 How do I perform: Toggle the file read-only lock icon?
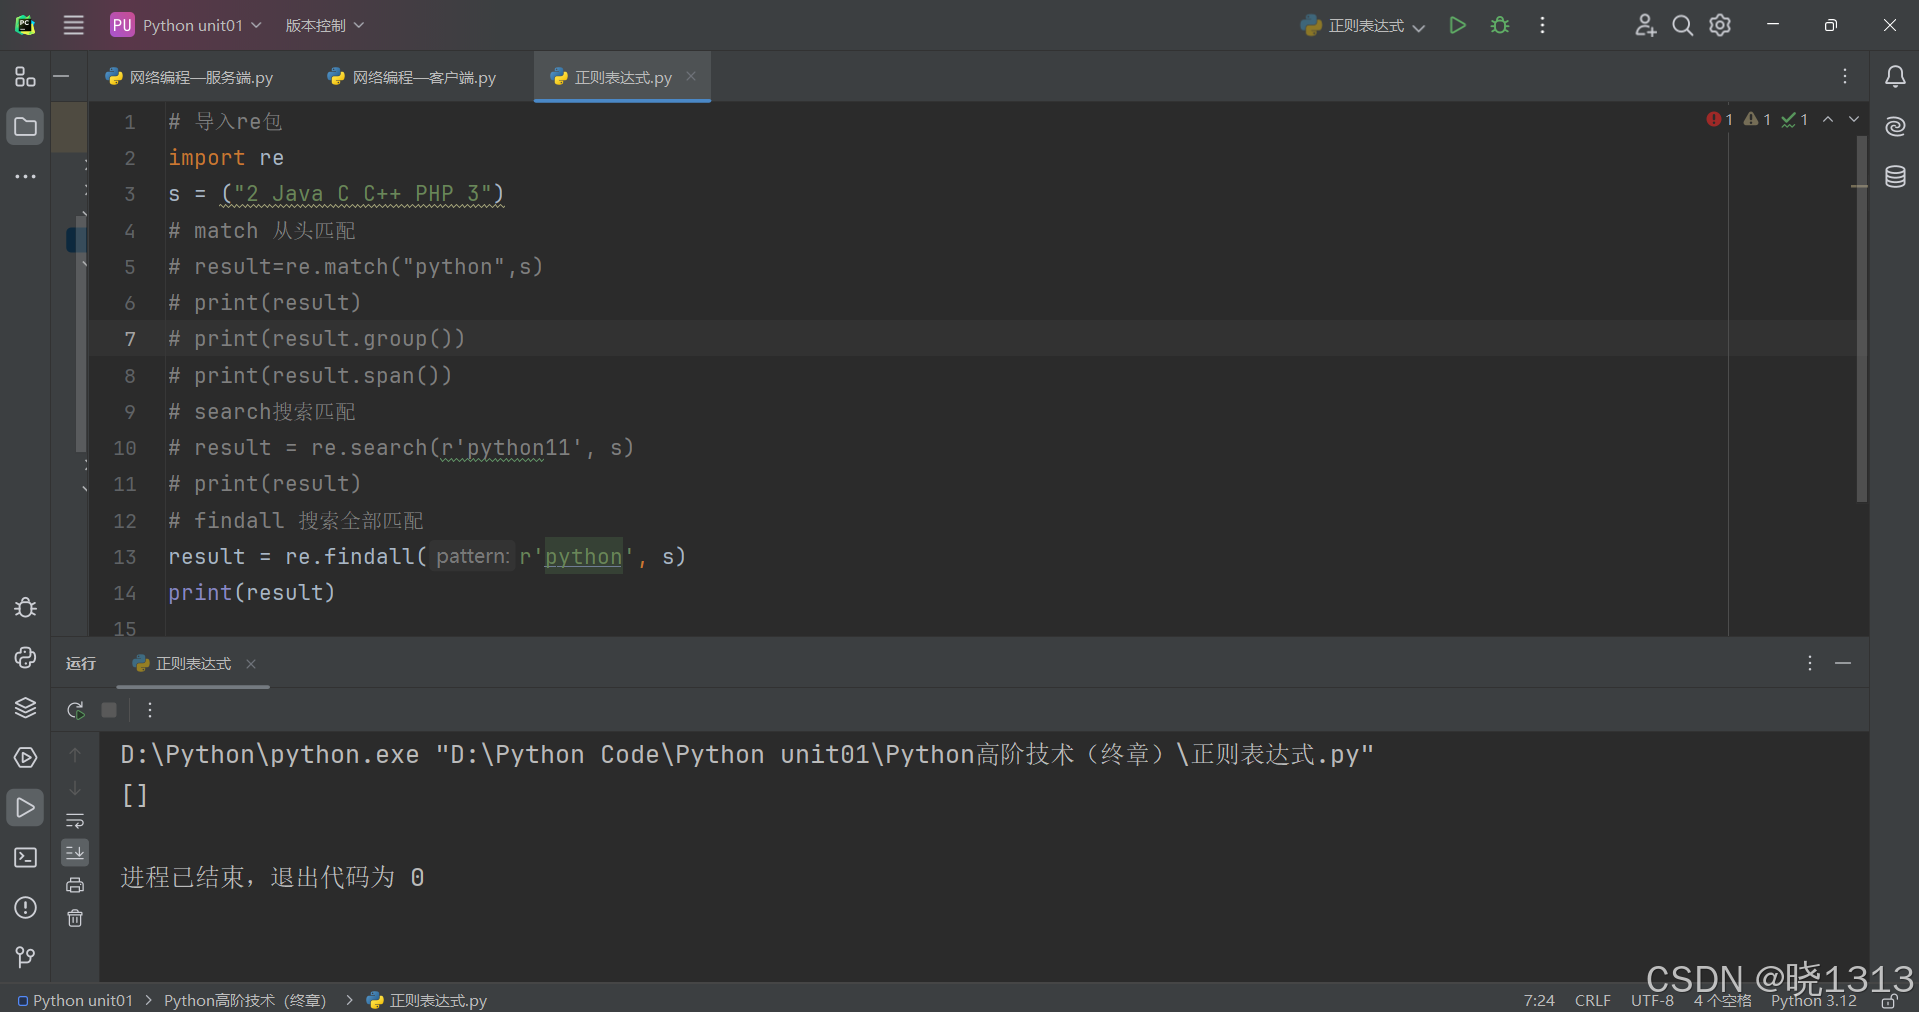(1889, 1000)
